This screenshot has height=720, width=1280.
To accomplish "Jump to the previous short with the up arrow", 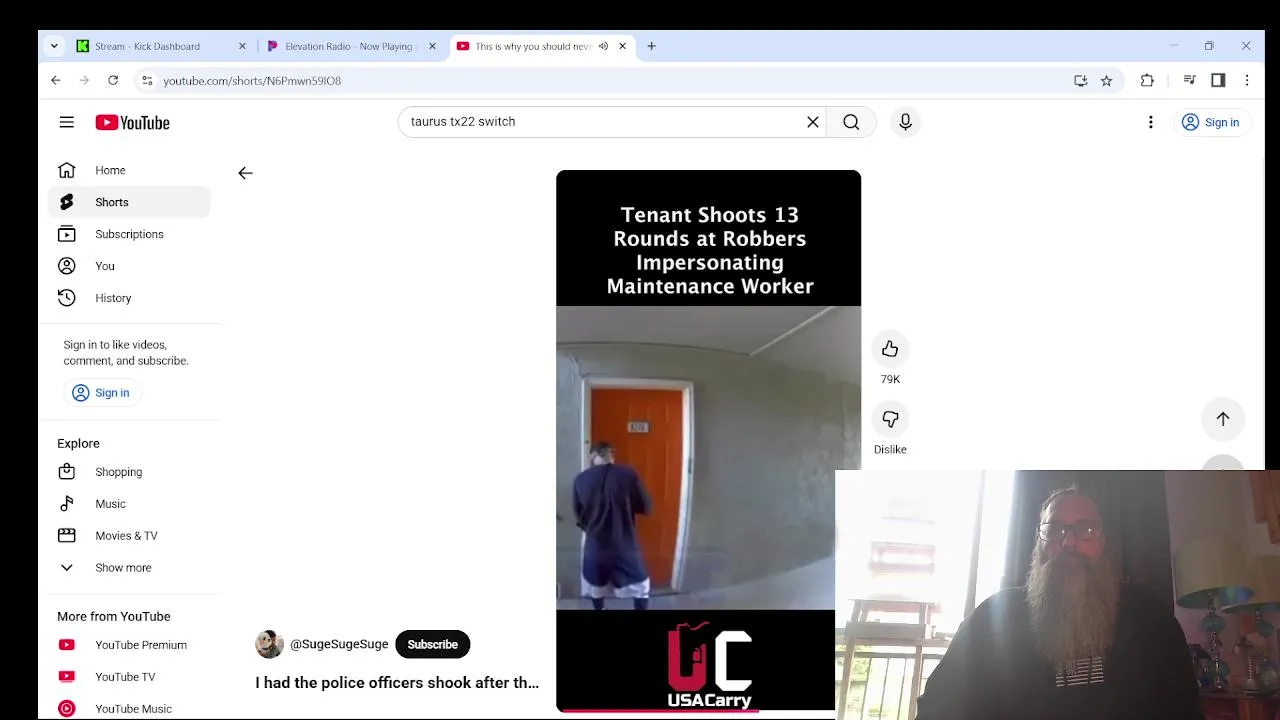I will tap(1223, 419).
